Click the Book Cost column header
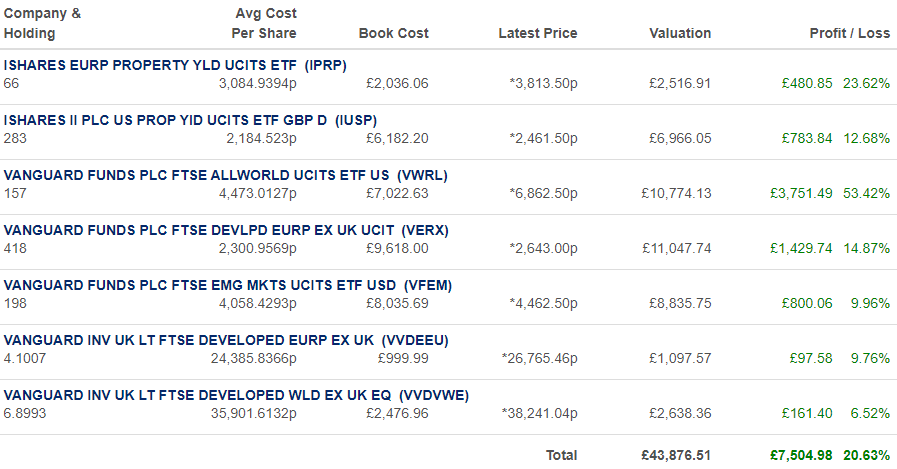897x469 pixels. point(394,33)
